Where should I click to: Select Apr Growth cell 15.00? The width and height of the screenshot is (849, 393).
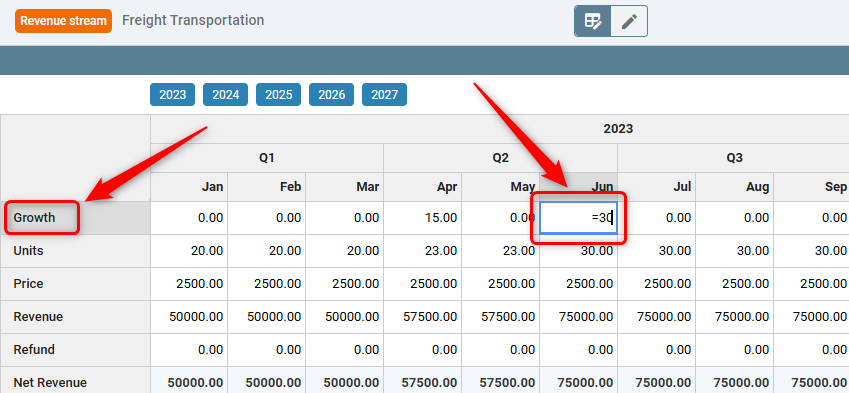pyautogui.click(x=423, y=218)
